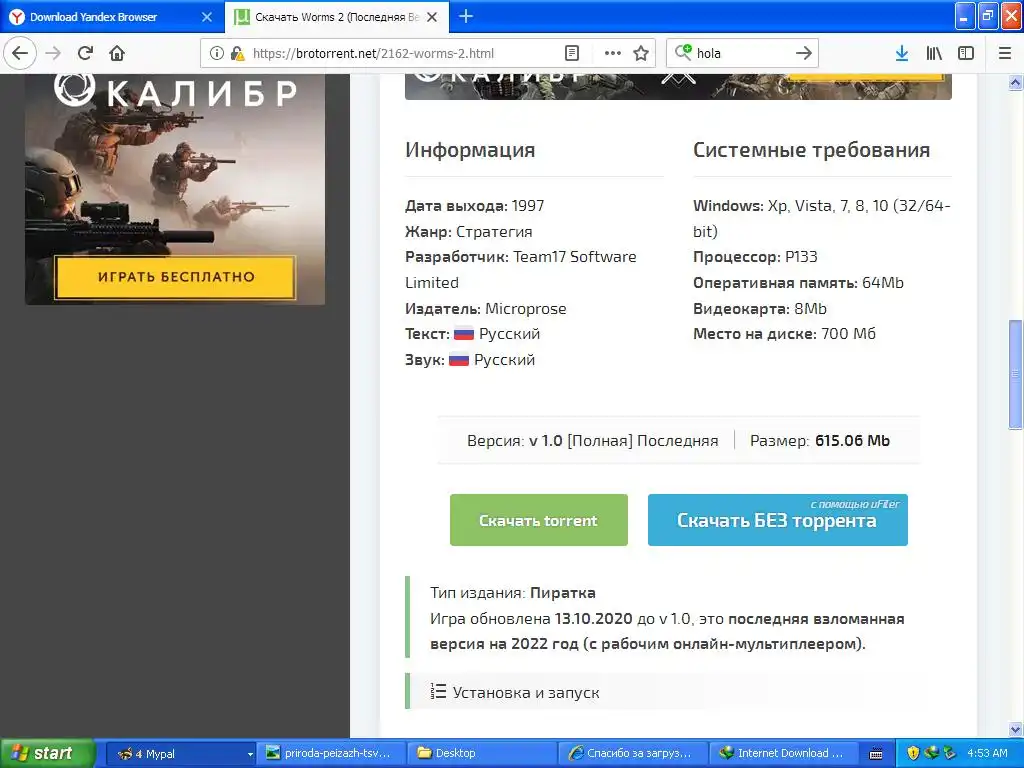The height and width of the screenshot is (768, 1024).
Task: Click the scrollbar up arrow
Action: (x=1015, y=82)
